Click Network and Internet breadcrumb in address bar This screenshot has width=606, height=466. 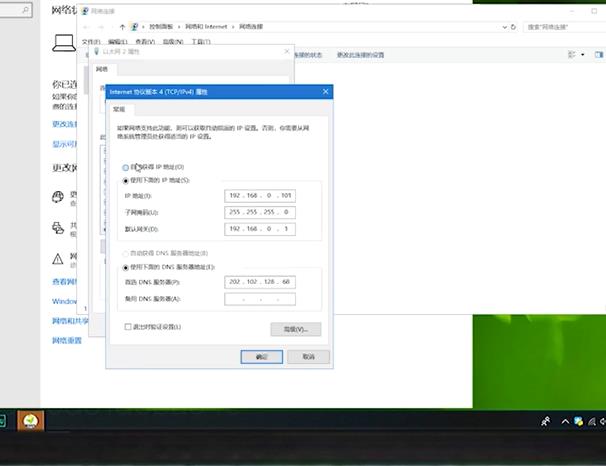coord(206,27)
